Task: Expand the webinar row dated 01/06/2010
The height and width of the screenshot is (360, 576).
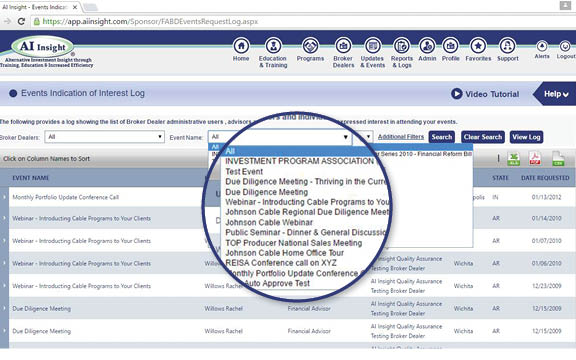Action: click(4, 263)
